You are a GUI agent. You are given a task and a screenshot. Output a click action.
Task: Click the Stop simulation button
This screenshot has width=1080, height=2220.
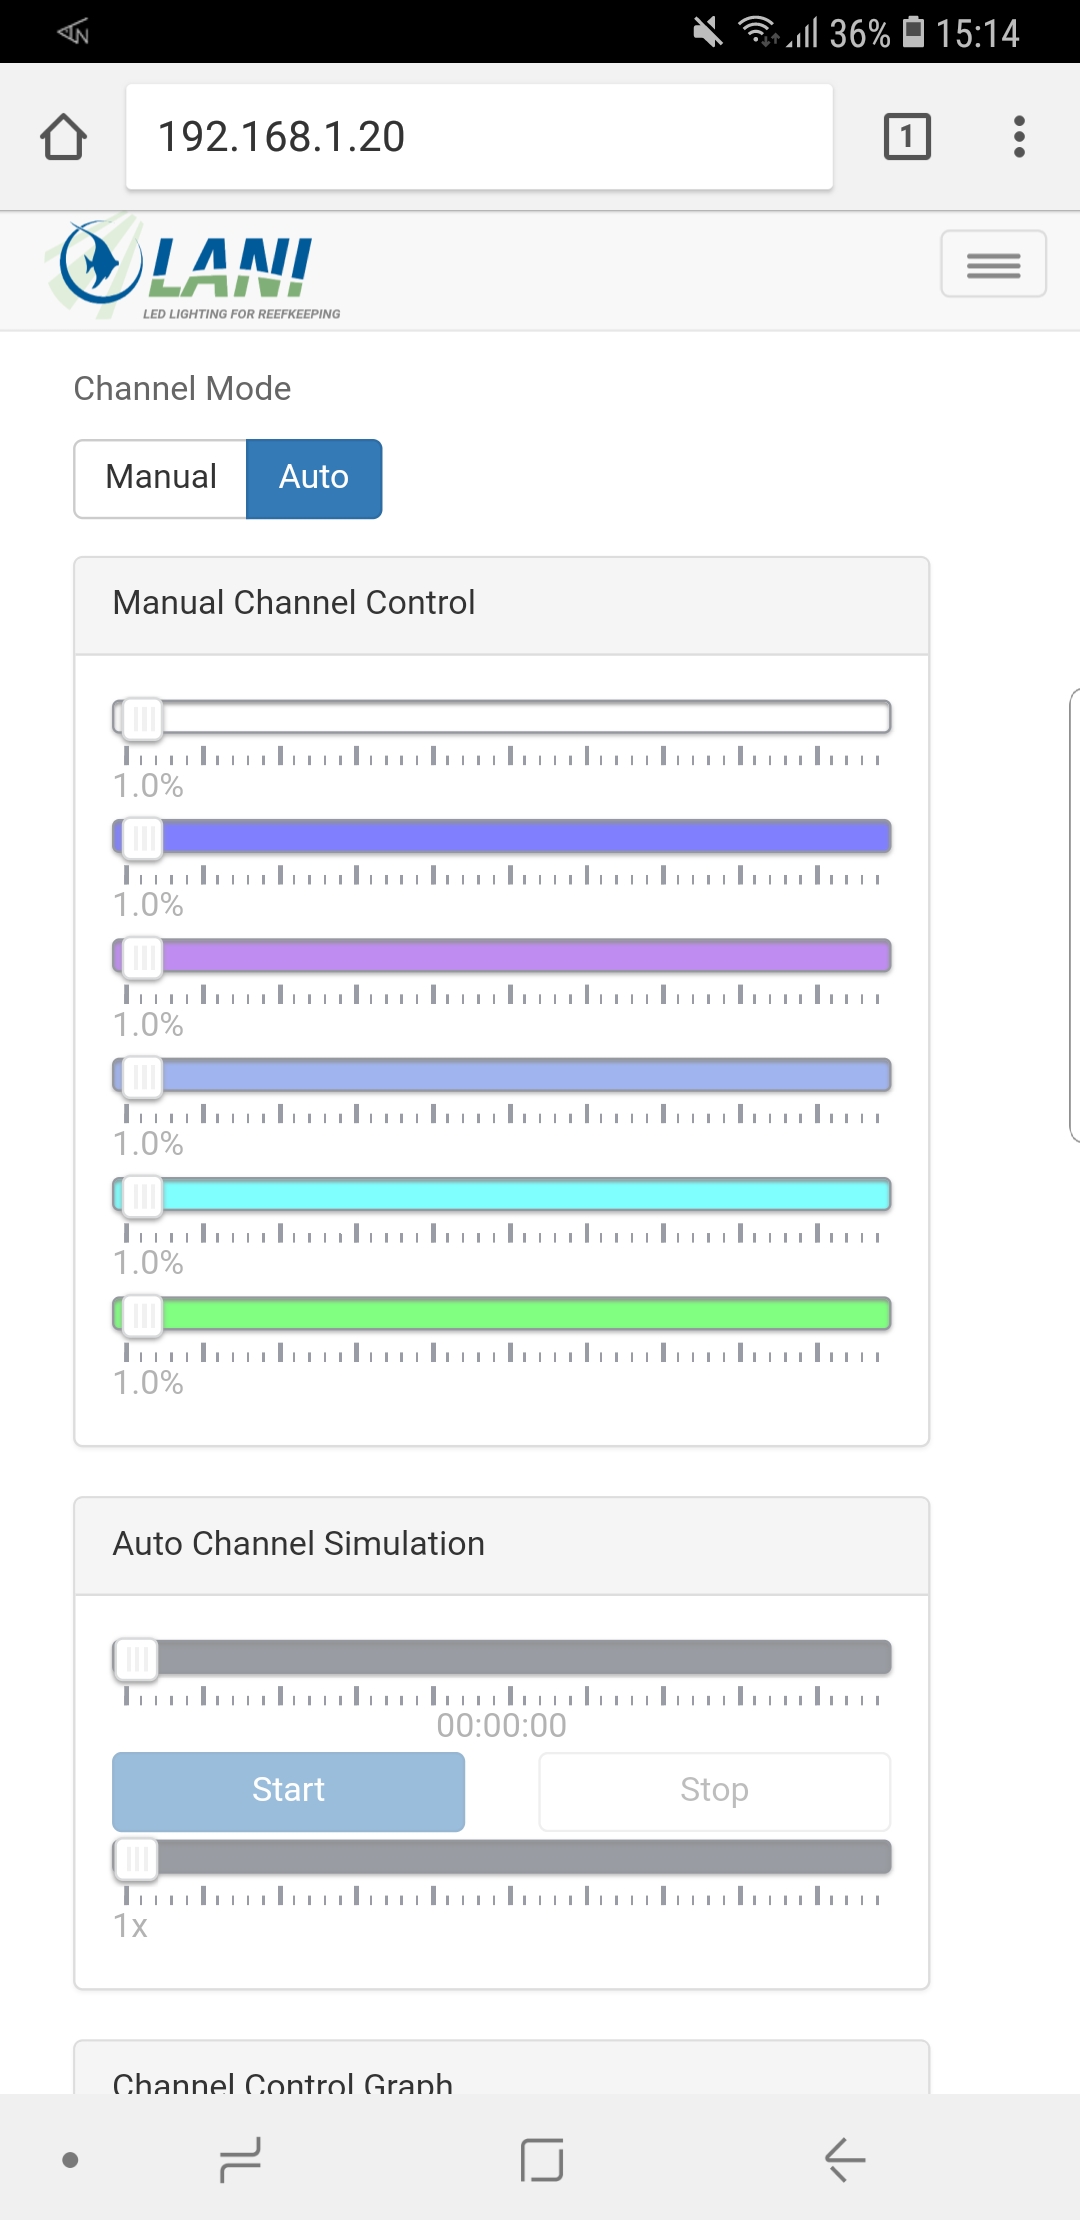click(x=714, y=1791)
